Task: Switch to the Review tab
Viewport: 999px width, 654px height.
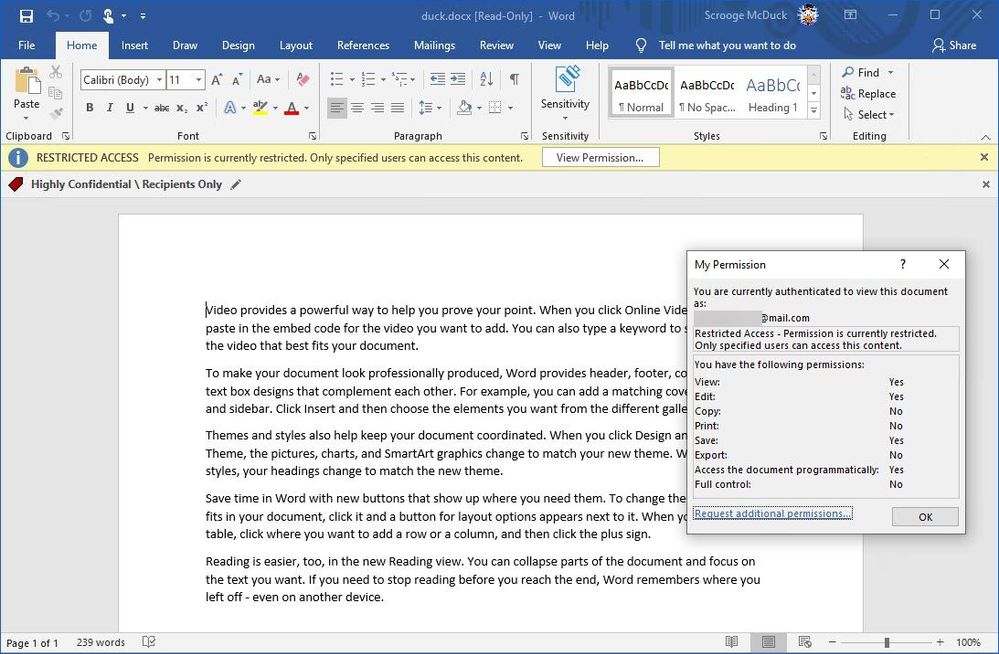Action: [496, 45]
